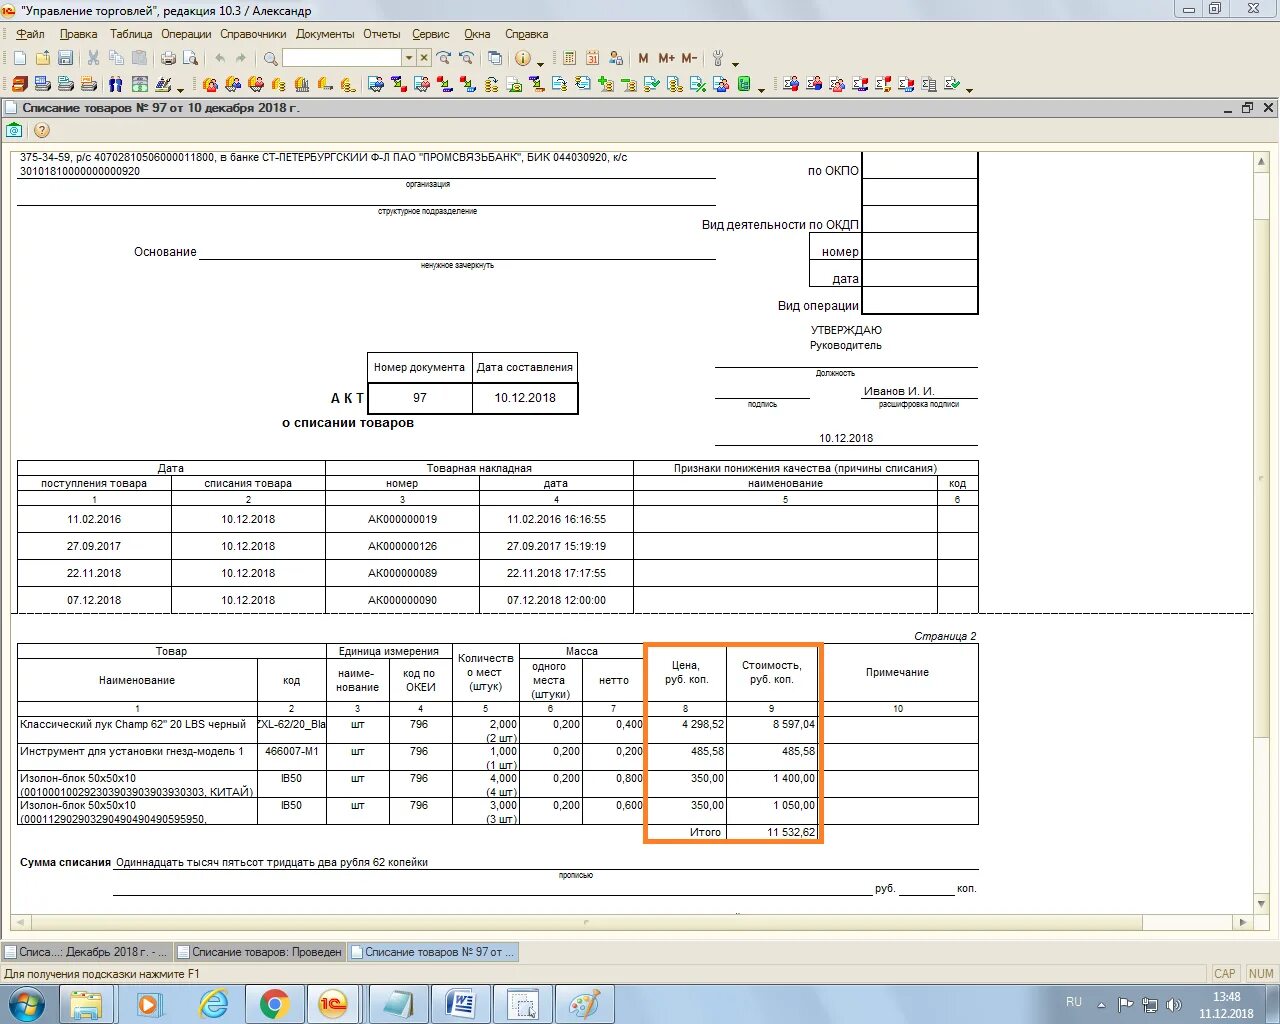Click the Find next icon
The image size is (1280, 1024).
(443, 58)
